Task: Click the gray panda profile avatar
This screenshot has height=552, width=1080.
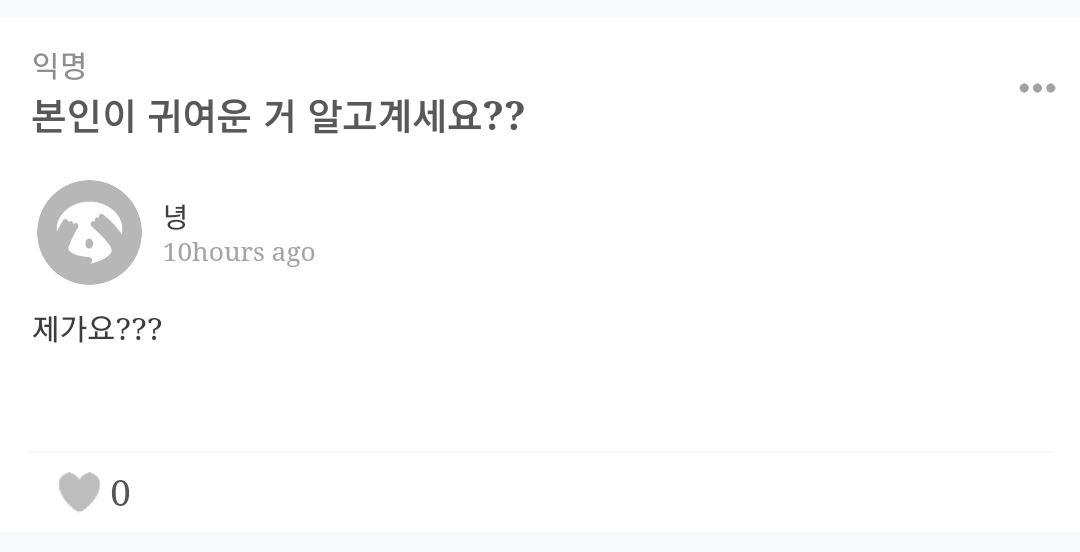Action: pos(89,232)
